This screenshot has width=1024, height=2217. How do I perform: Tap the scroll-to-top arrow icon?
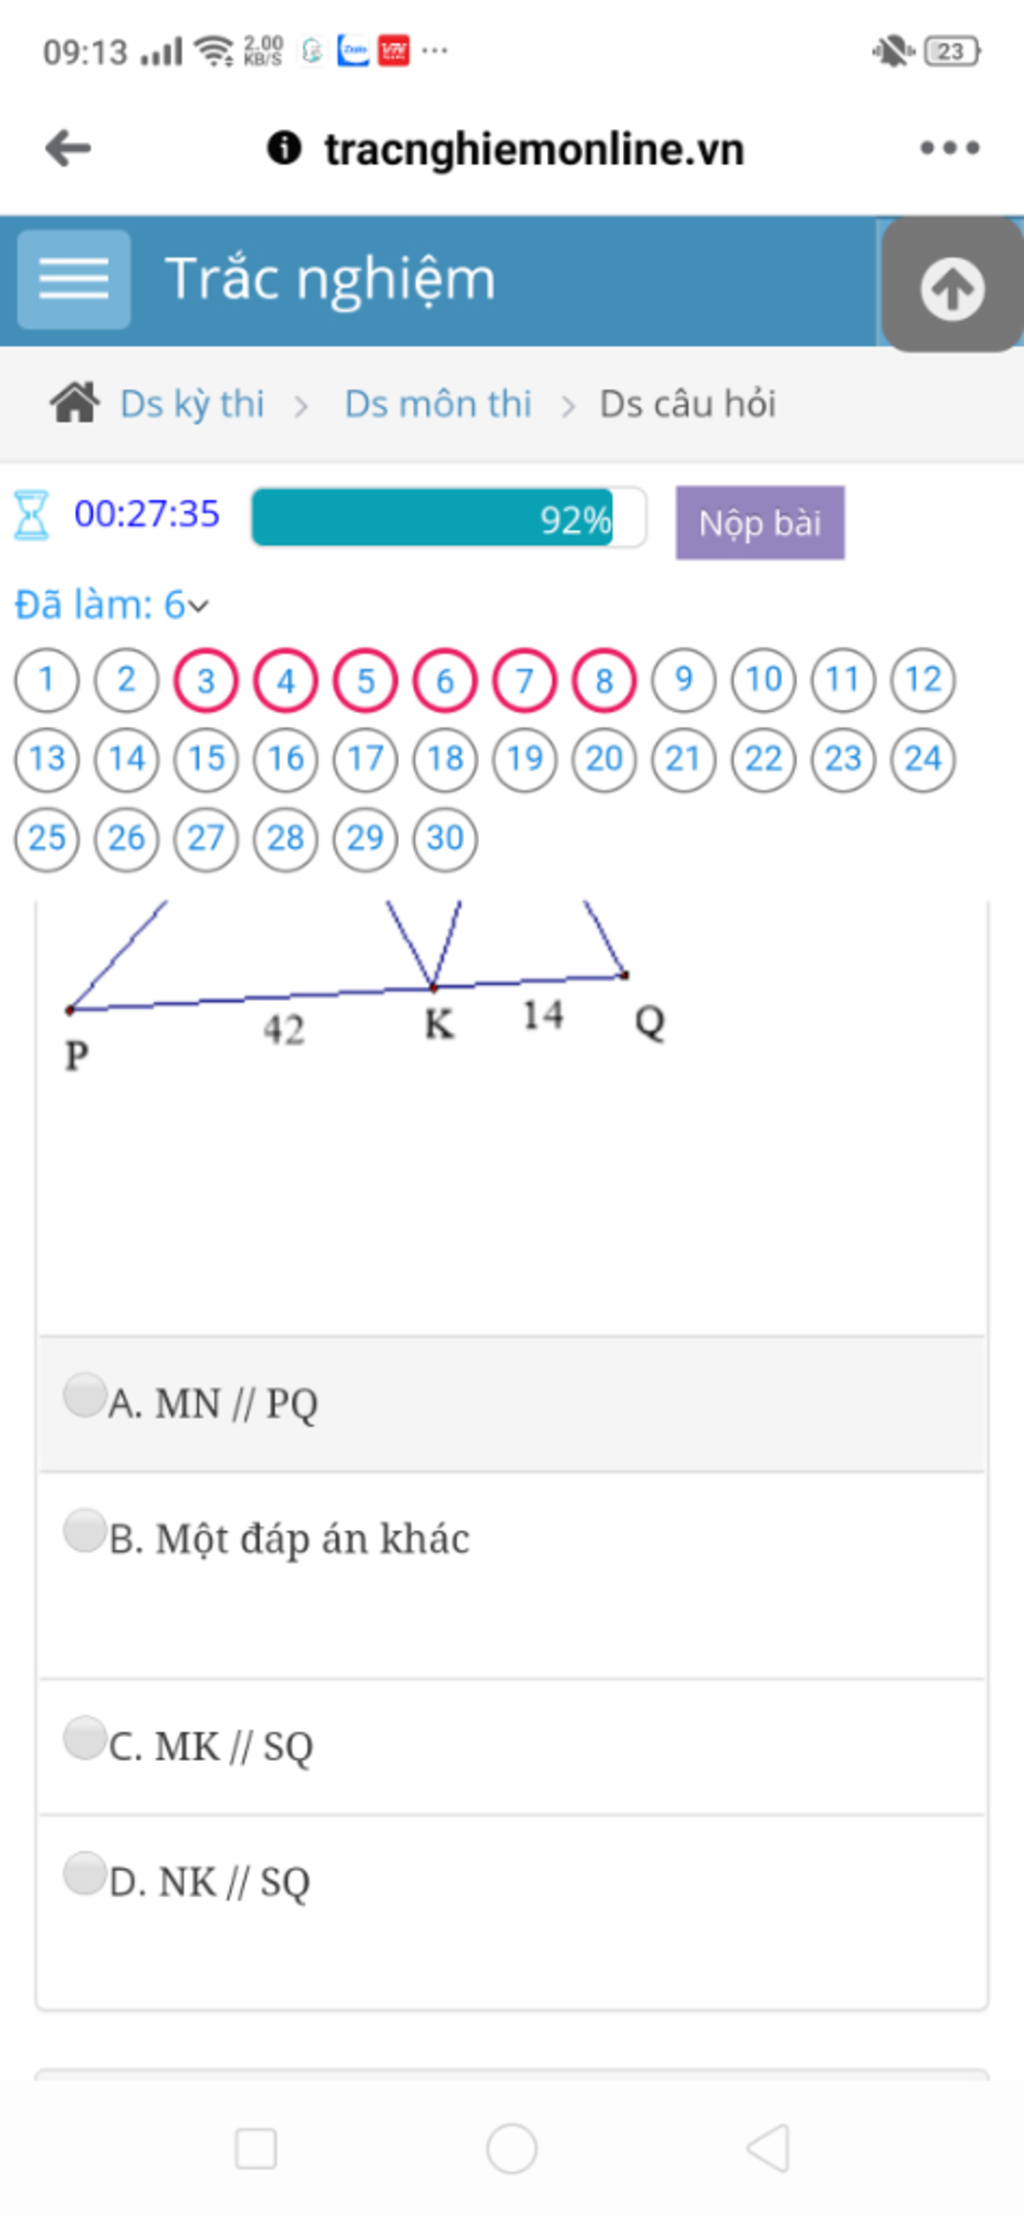coord(951,286)
